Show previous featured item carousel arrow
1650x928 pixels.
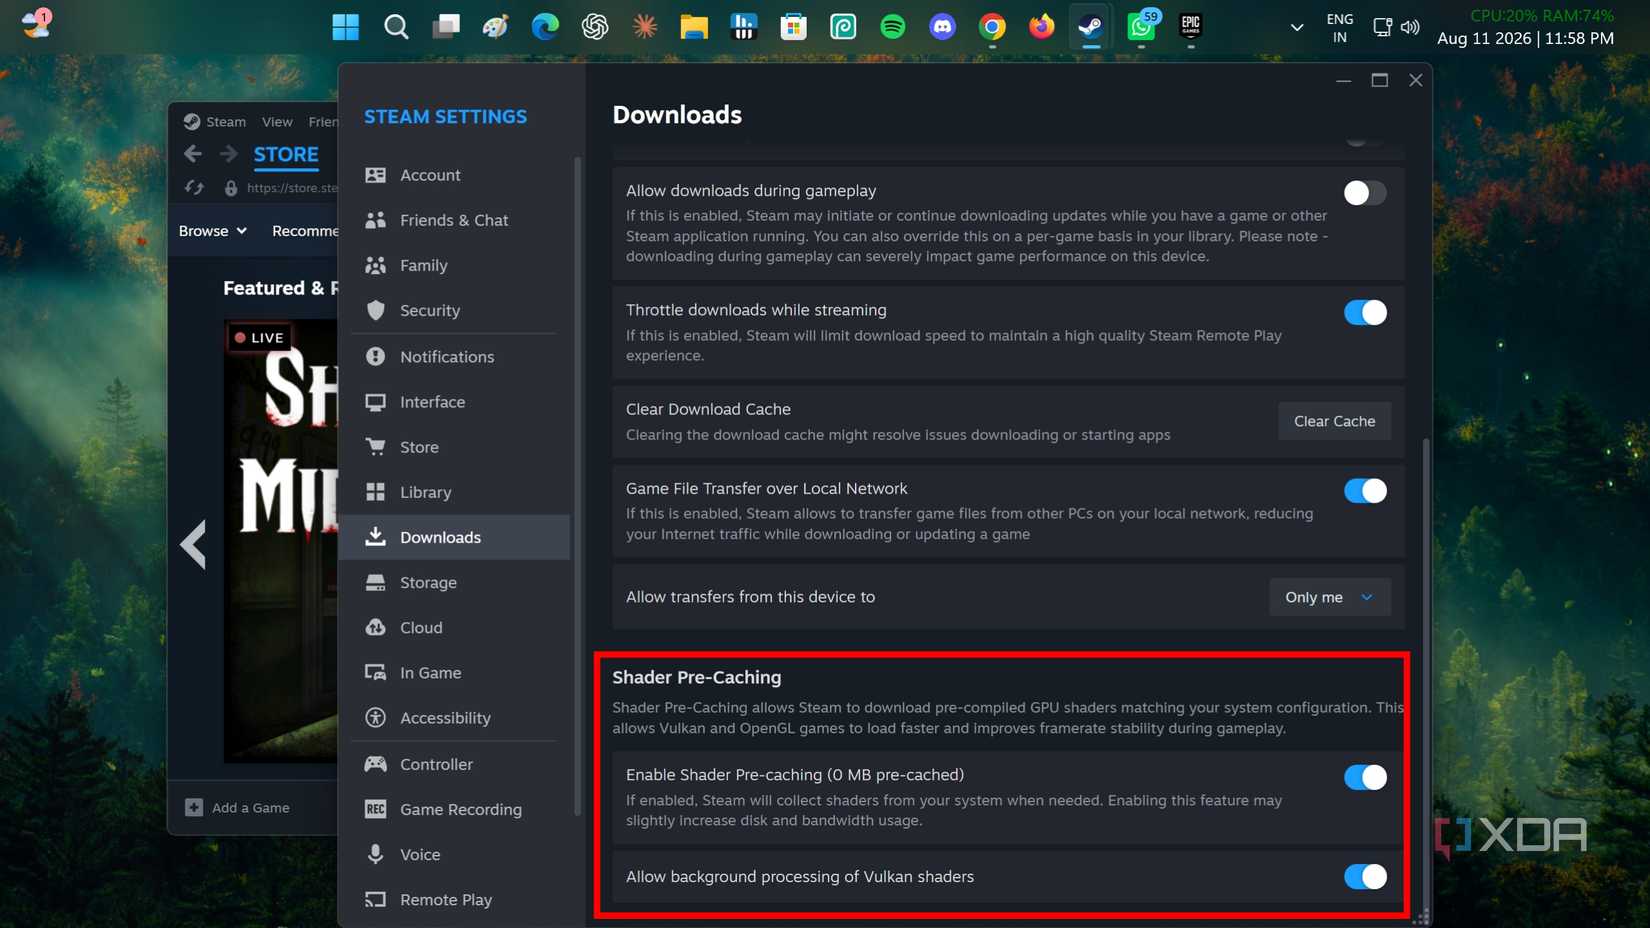194,545
